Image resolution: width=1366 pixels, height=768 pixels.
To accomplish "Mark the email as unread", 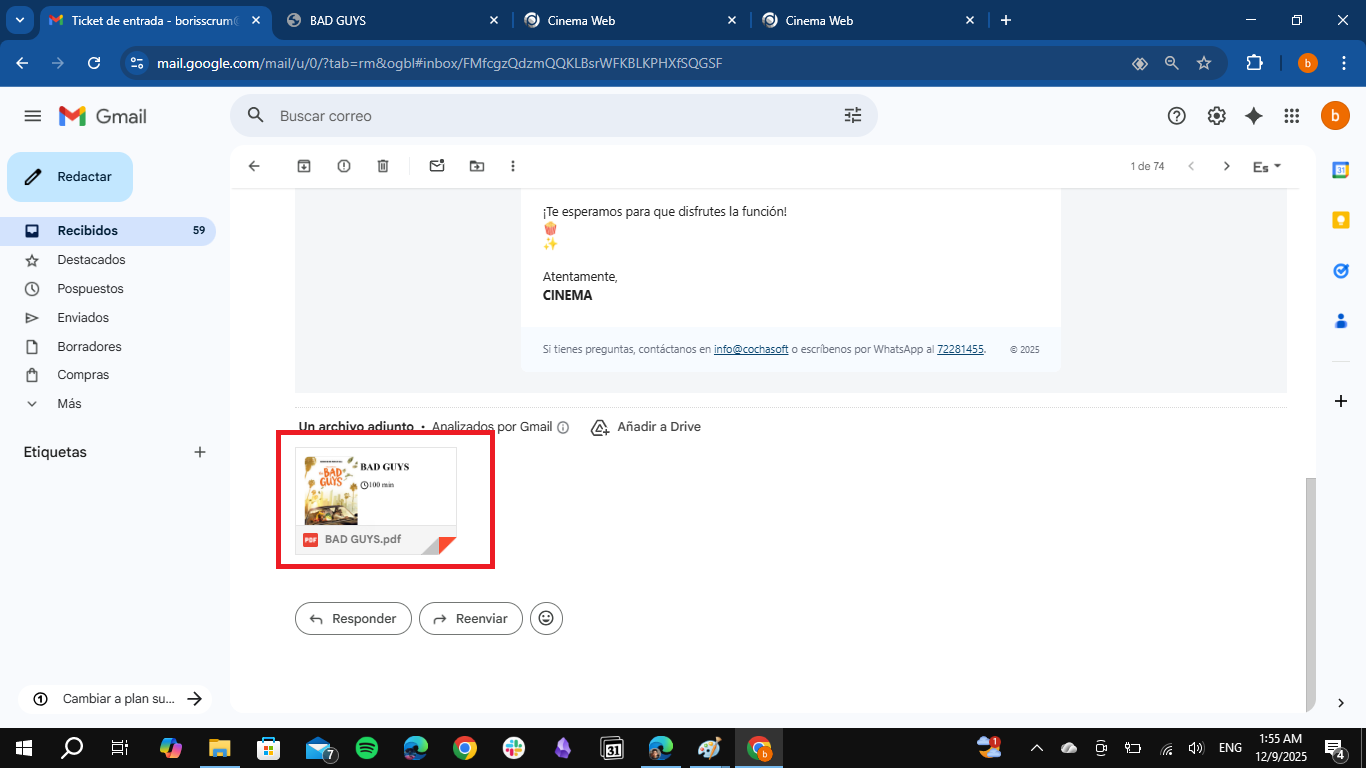I will click(x=437, y=166).
